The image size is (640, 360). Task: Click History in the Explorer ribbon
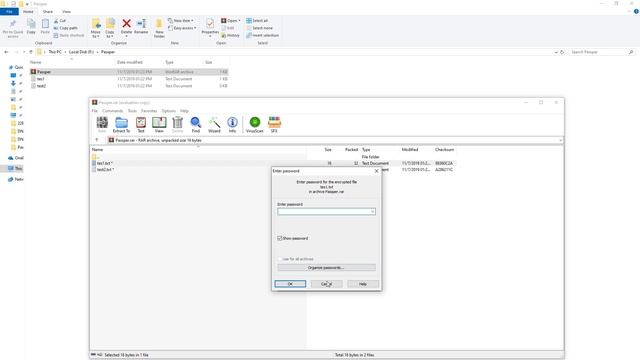(x=231, y=36)
